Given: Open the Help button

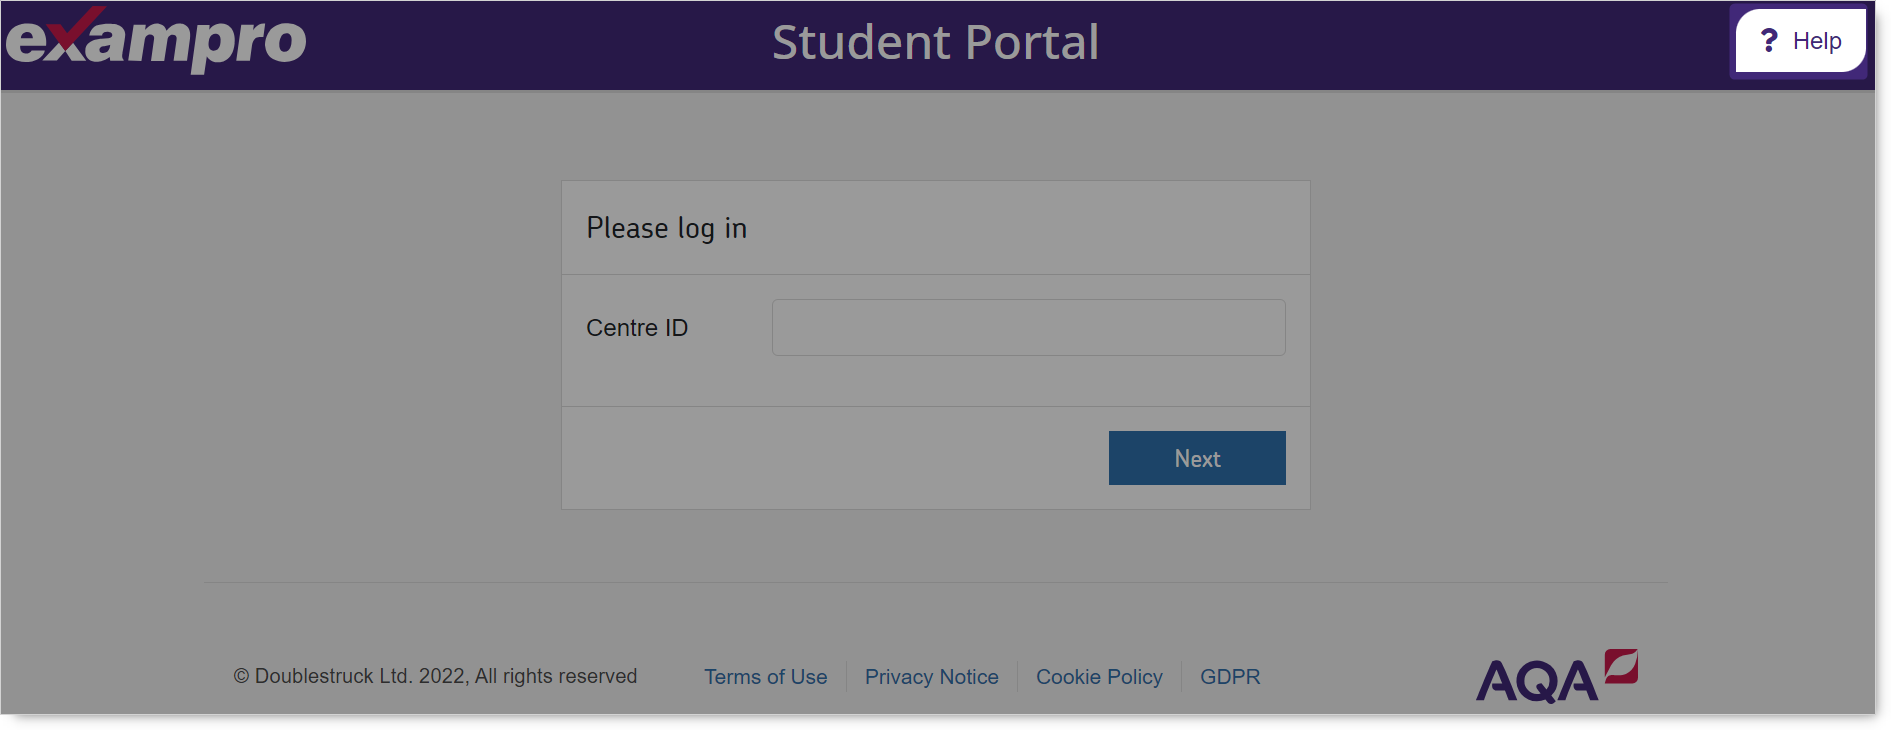Looking at the screenshot, I should tap(1800, 41).
